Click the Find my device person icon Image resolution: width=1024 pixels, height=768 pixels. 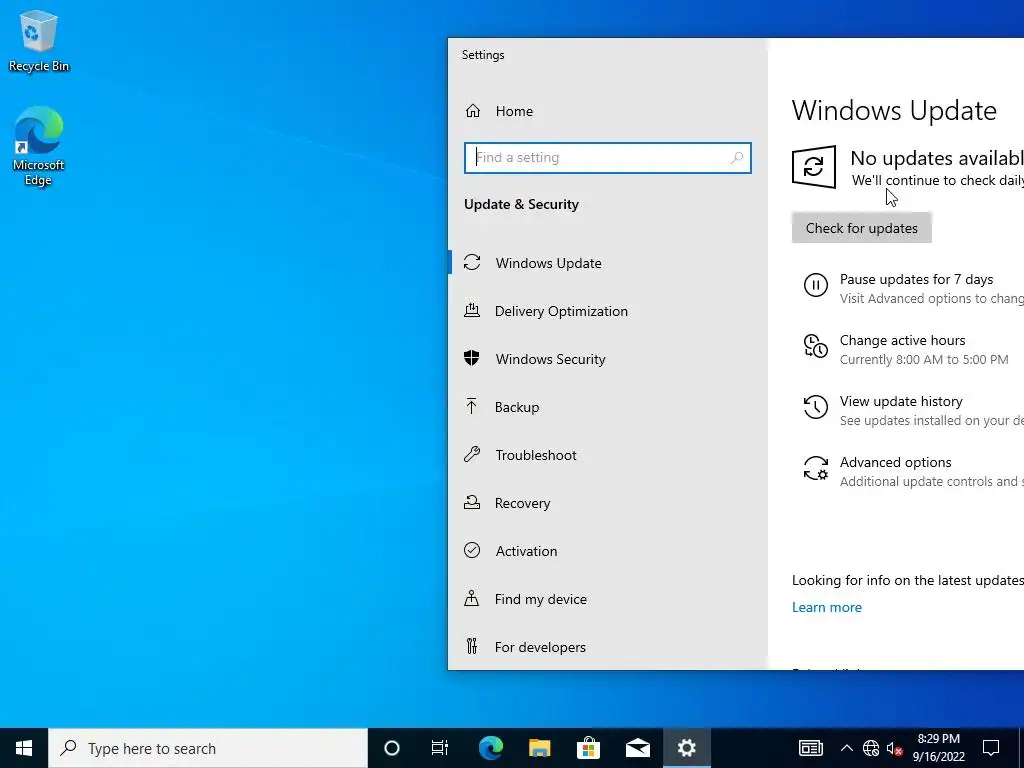click(x=472, y=598)
